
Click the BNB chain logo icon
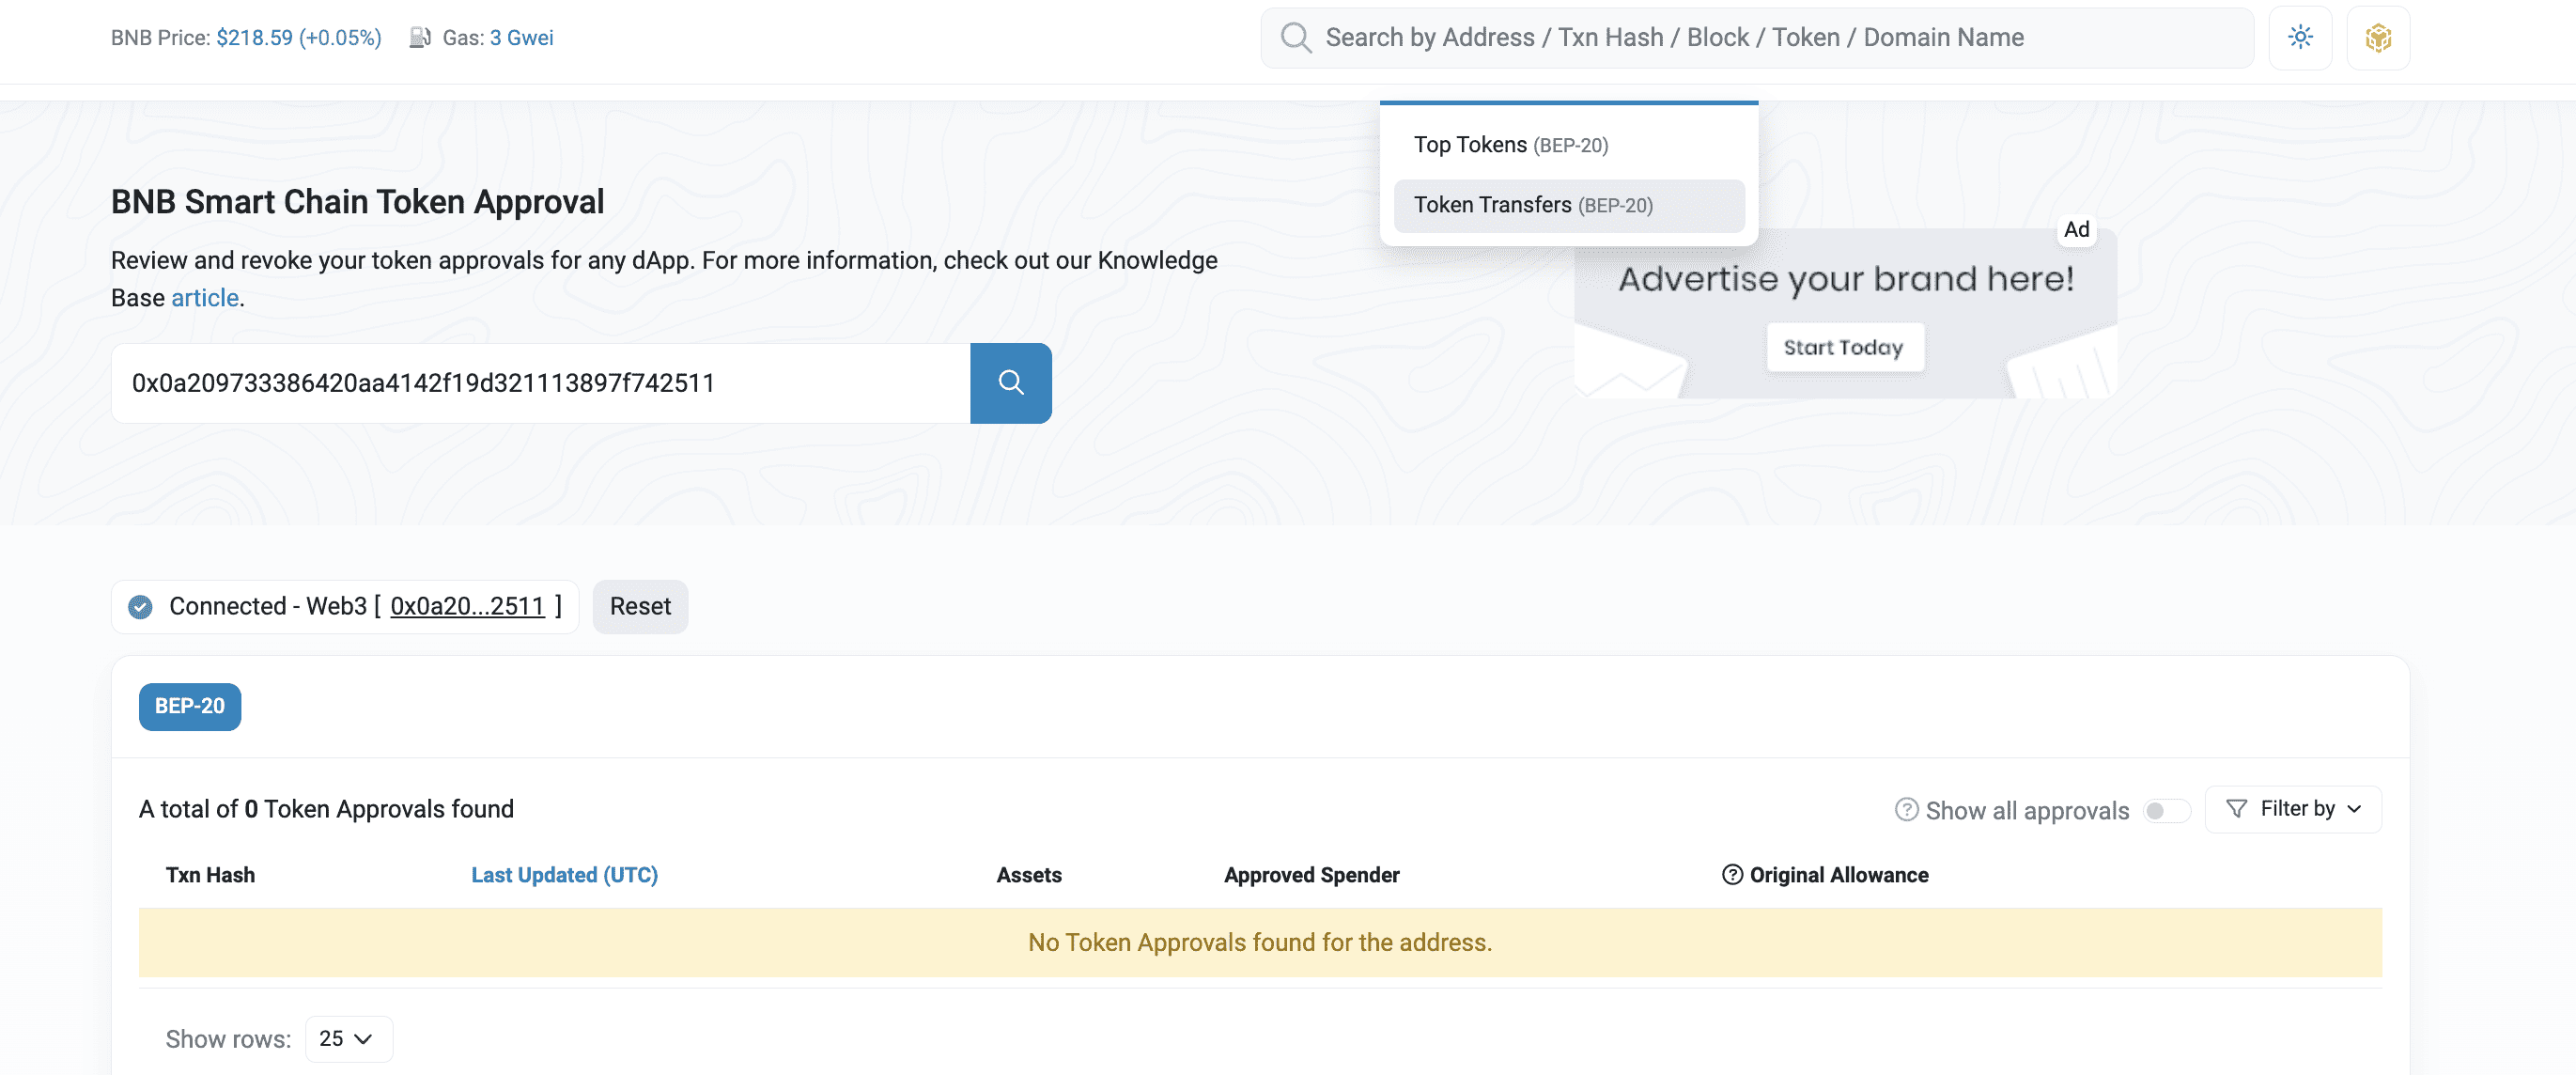[x=2378, y=38]
